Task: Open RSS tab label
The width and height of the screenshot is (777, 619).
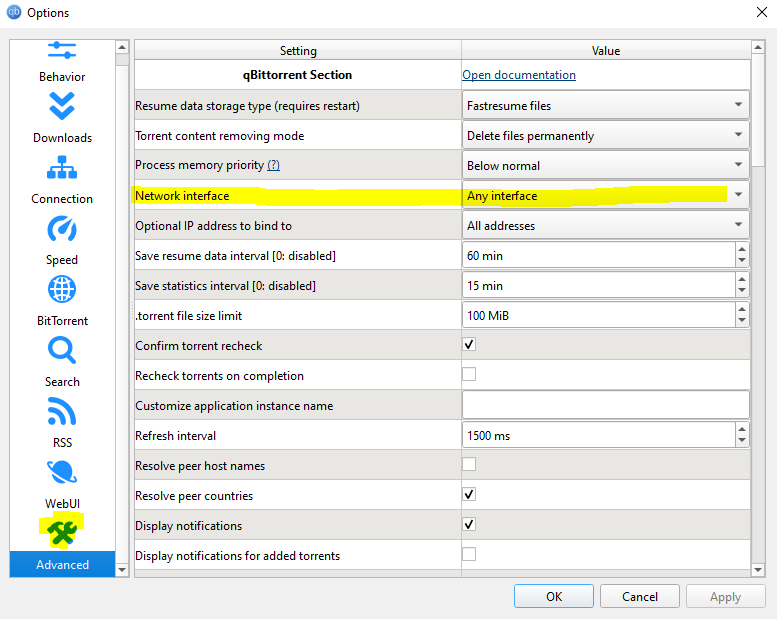Action: coord(62,443)
